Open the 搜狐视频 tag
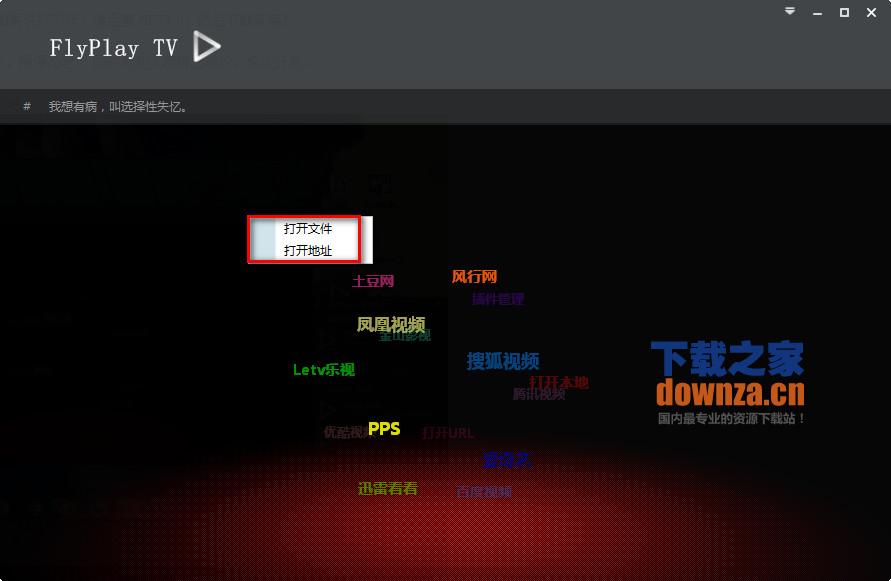 click(502, 361)
